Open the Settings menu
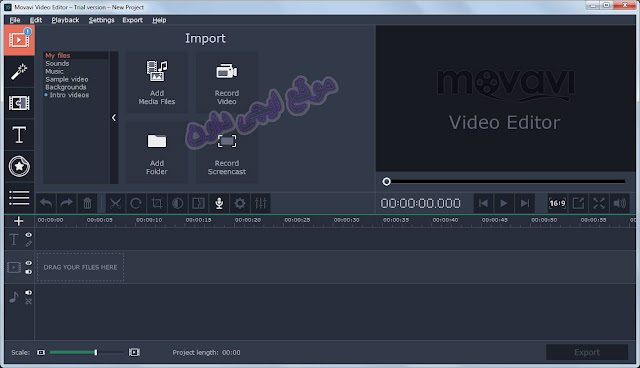 102,20
